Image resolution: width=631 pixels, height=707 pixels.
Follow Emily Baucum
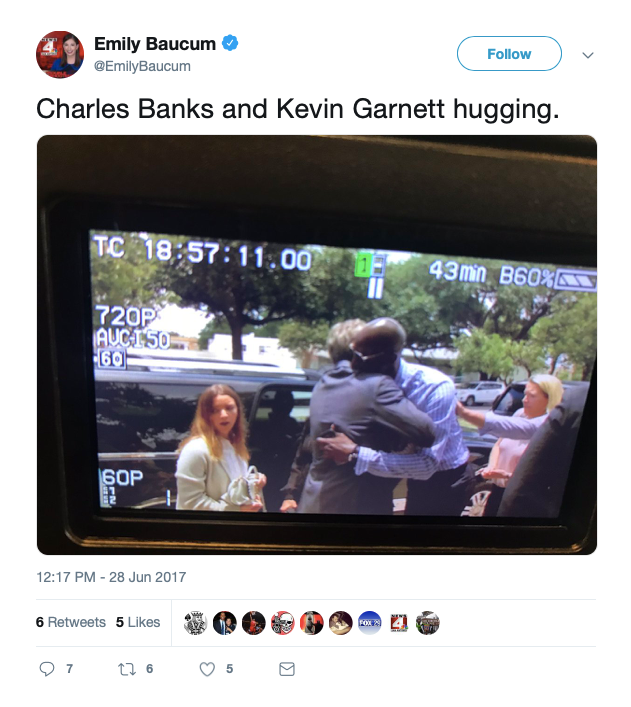point(509,54)
